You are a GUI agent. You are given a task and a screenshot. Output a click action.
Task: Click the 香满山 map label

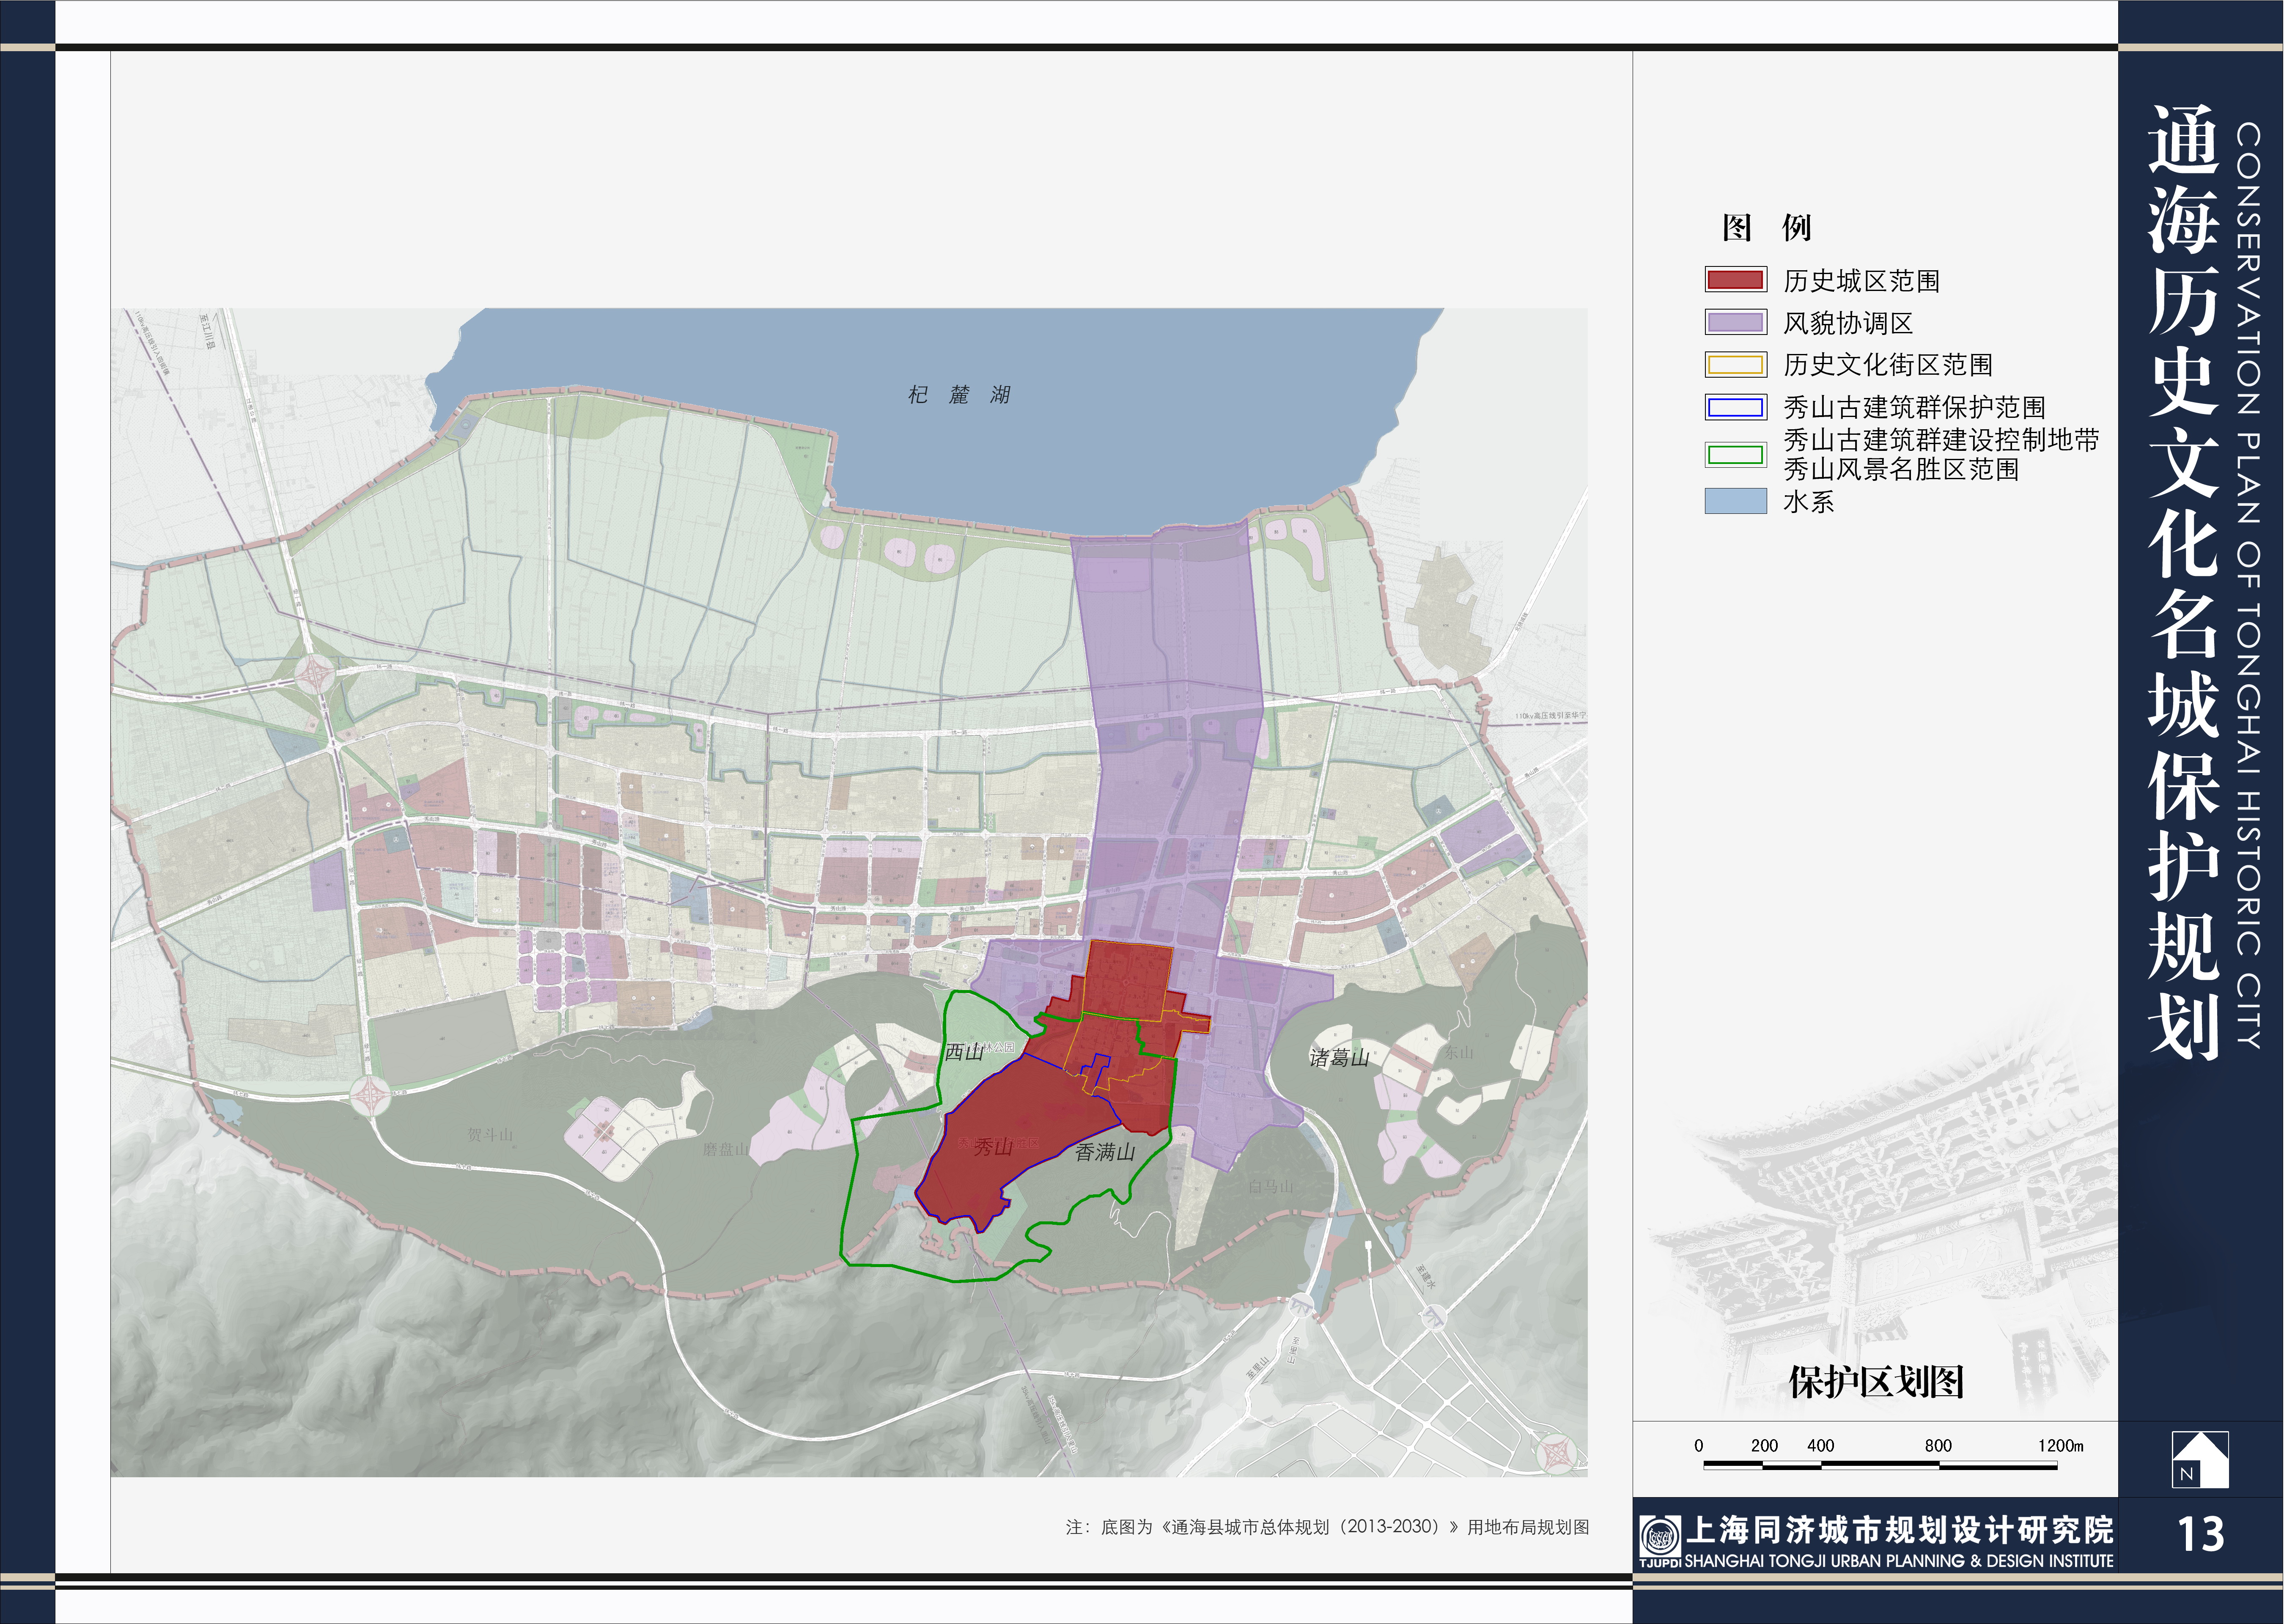coord(1105,1152)
